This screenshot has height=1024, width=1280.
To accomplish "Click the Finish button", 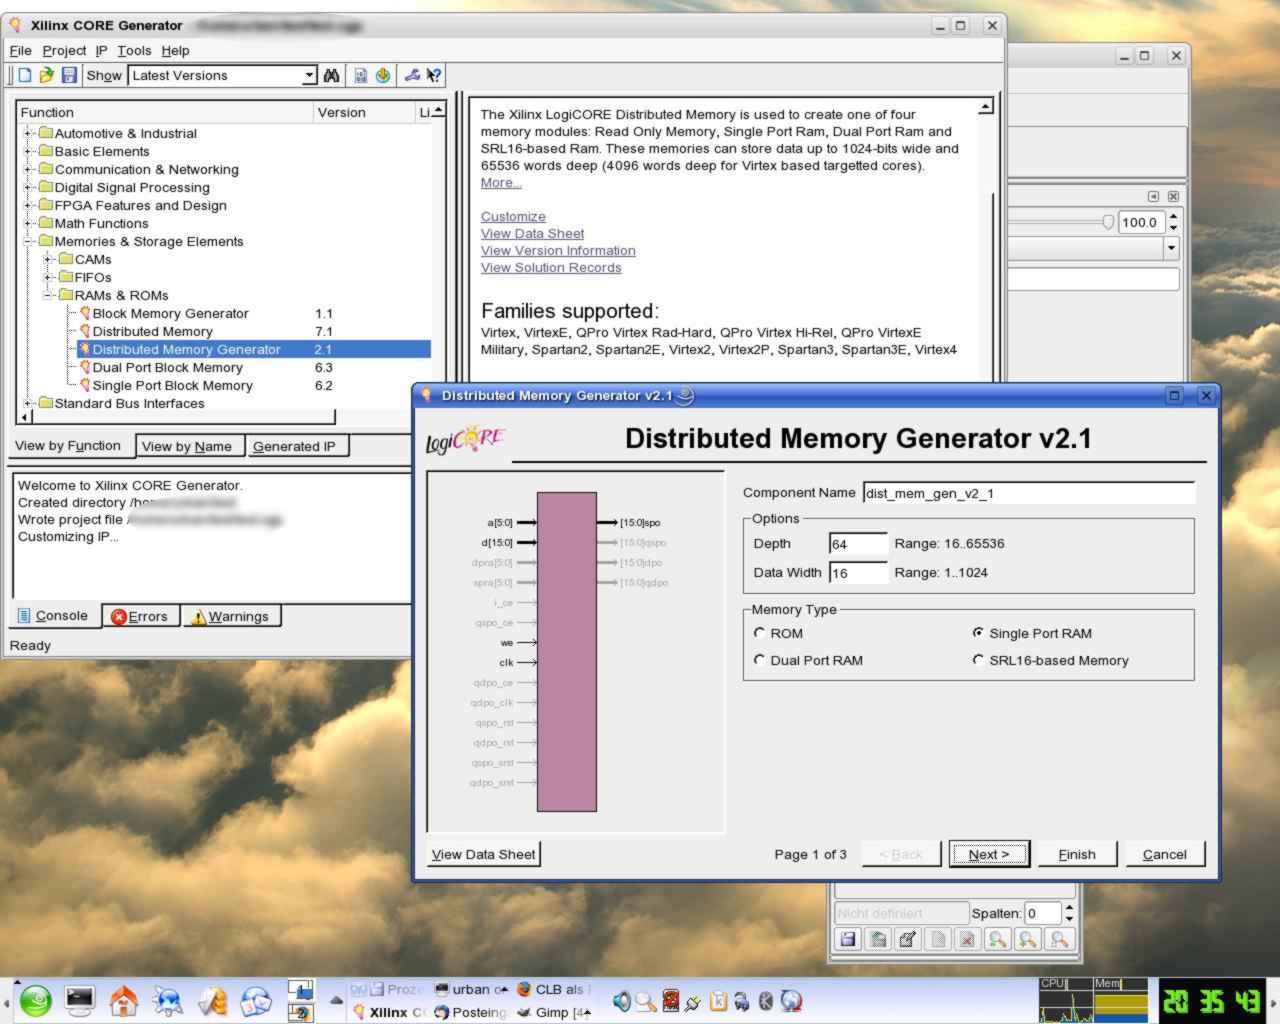I will pos(1077,854).
